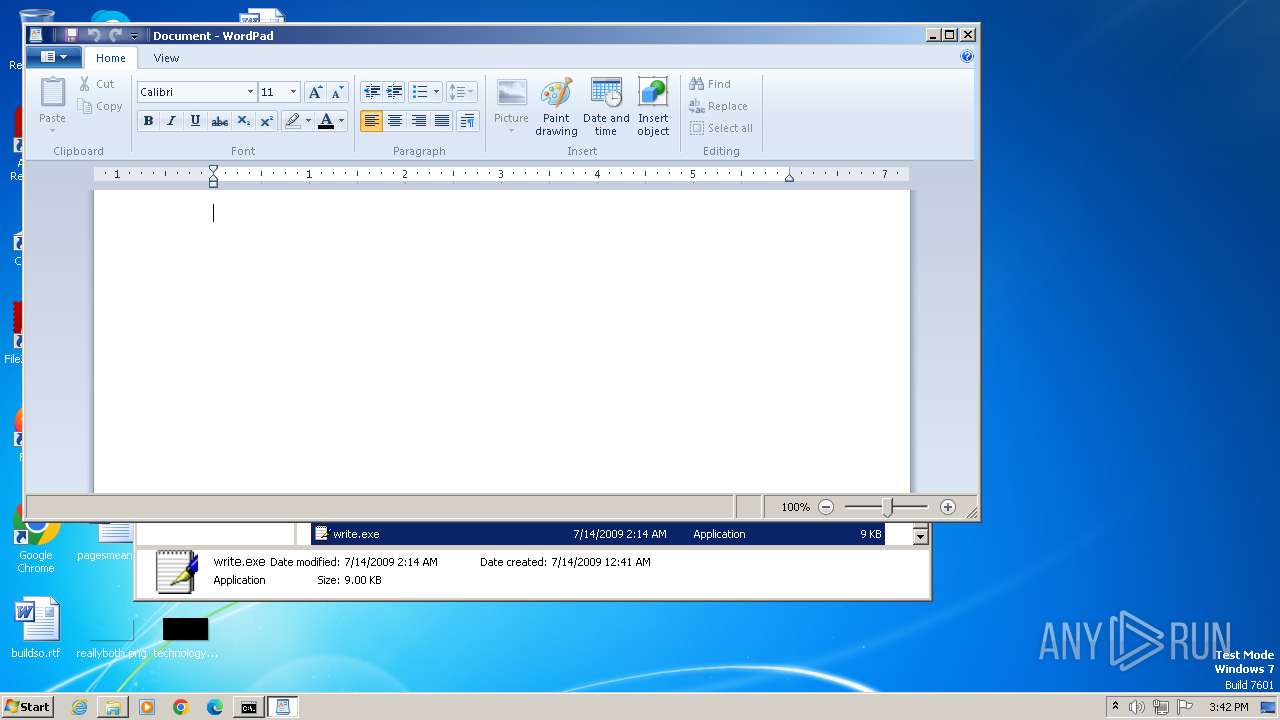Open the Customize Quick Access Toolbar arrow
This screenshot has height=720, width=1280.
(134, 36)
